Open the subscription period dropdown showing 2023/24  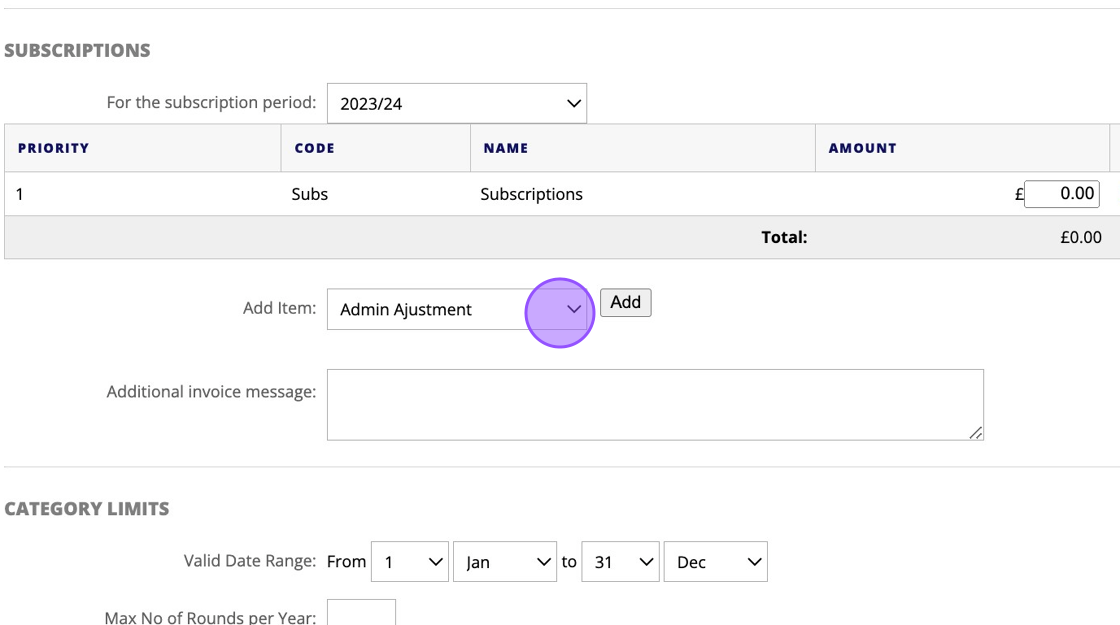(x=456, y=104)
